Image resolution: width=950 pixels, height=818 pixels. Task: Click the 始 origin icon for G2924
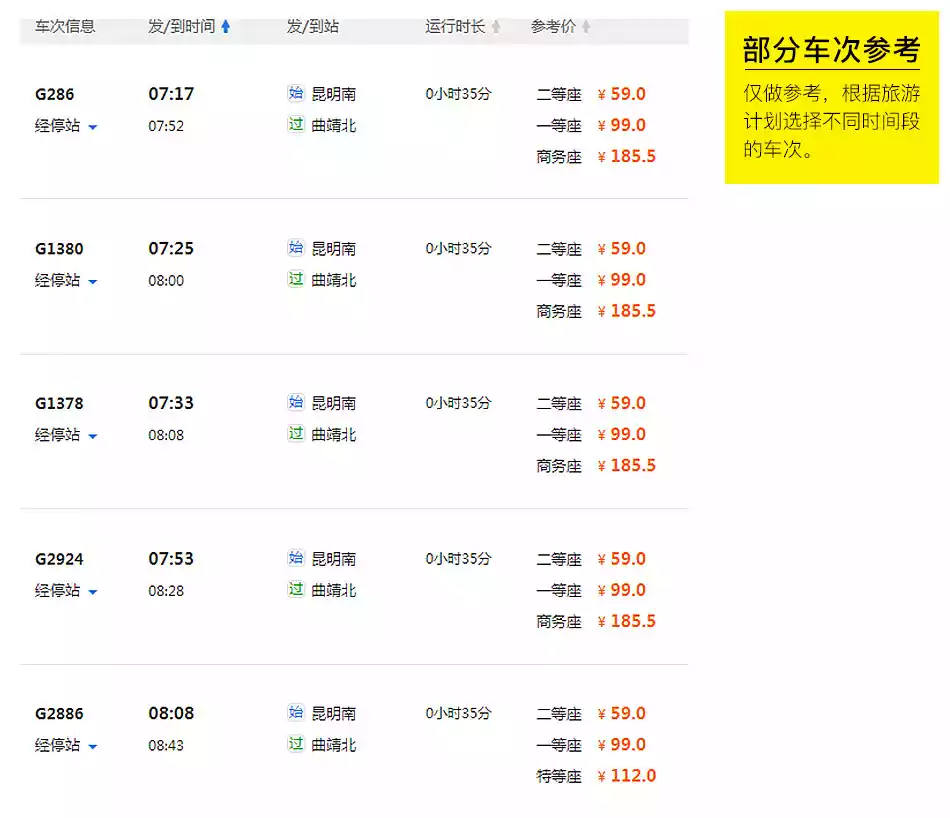click(295, 558)
